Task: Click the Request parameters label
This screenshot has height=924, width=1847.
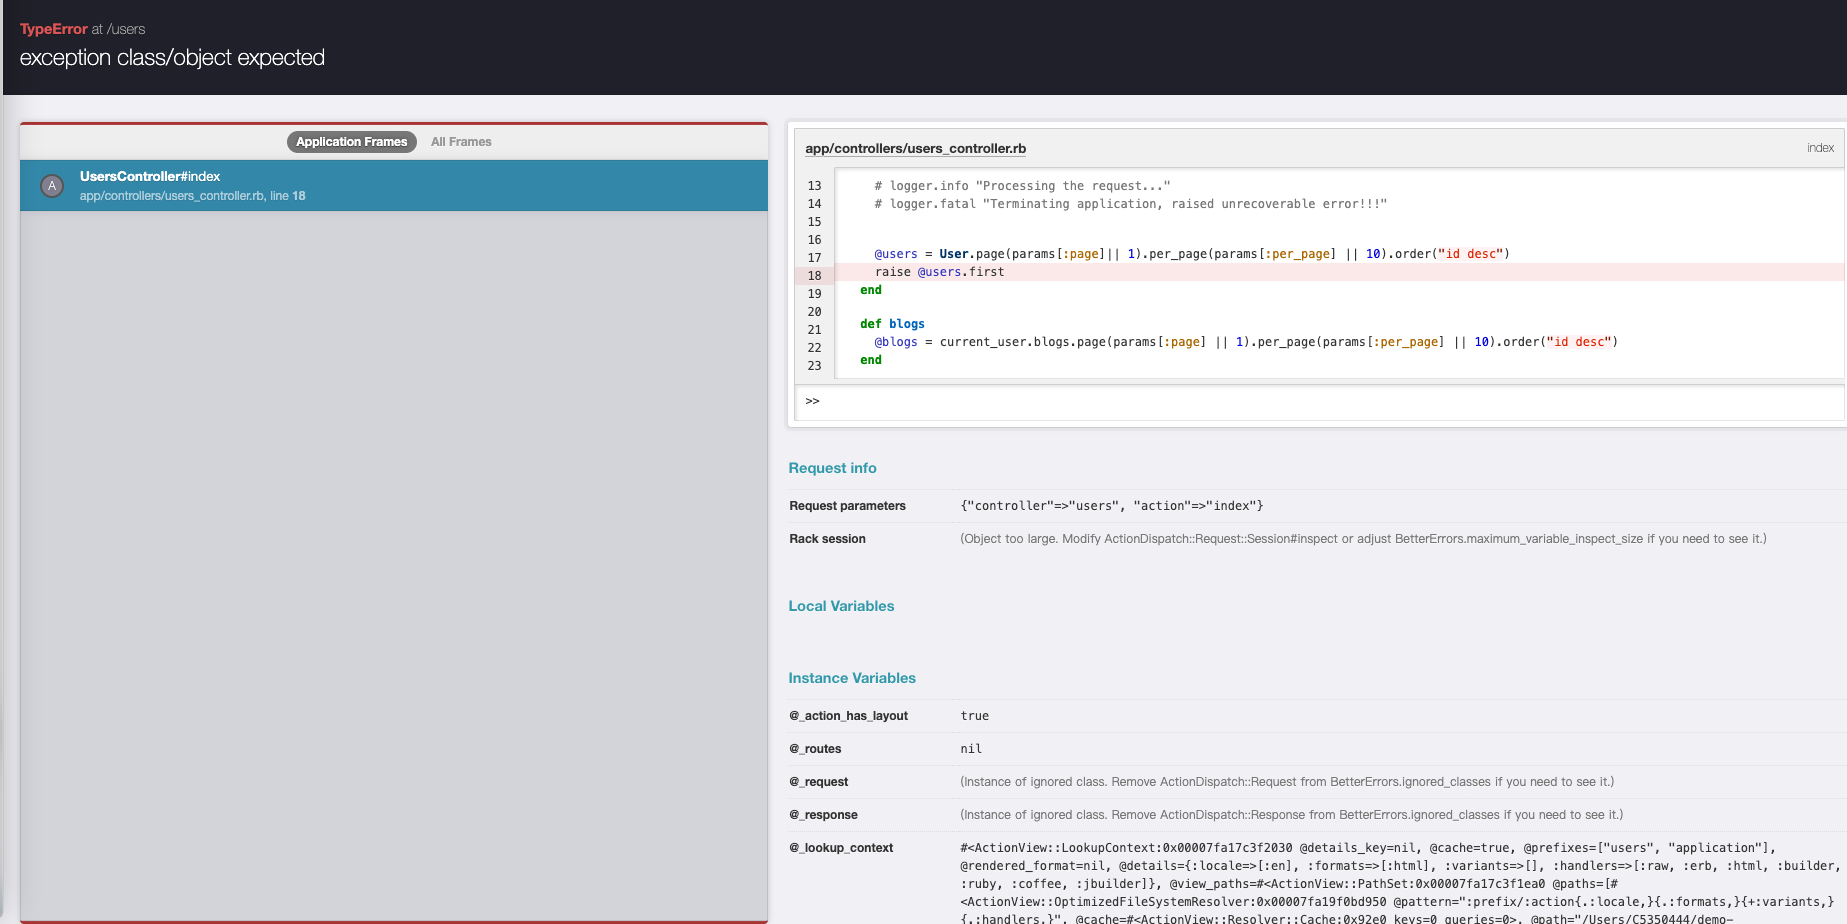Action: (847, 506)
